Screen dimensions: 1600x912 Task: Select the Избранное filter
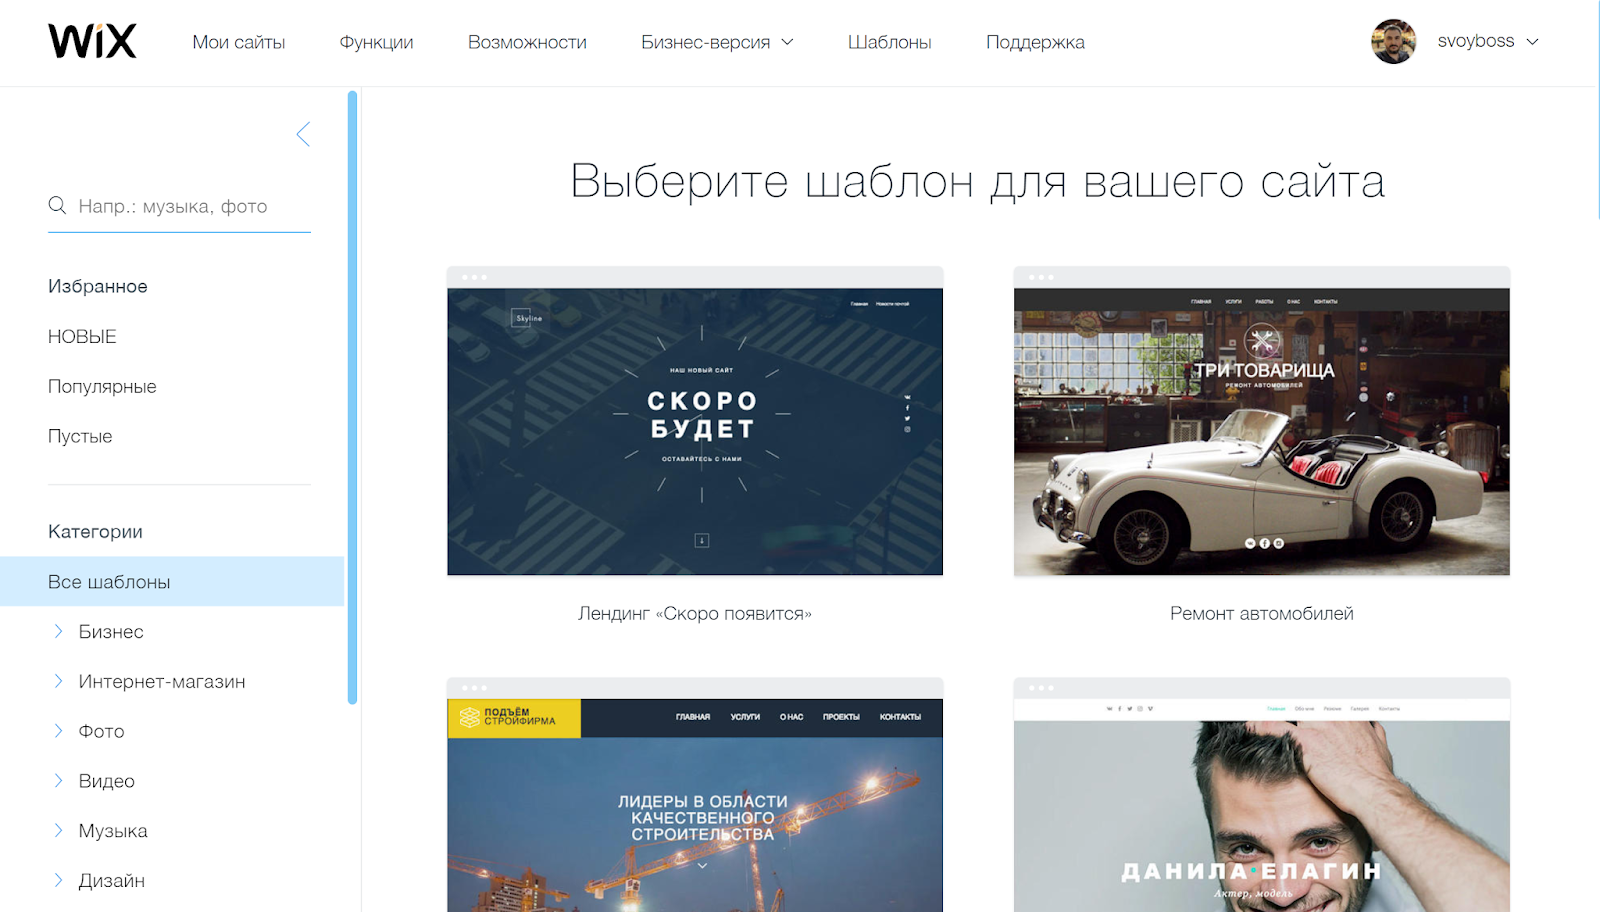tap(98, 286)
